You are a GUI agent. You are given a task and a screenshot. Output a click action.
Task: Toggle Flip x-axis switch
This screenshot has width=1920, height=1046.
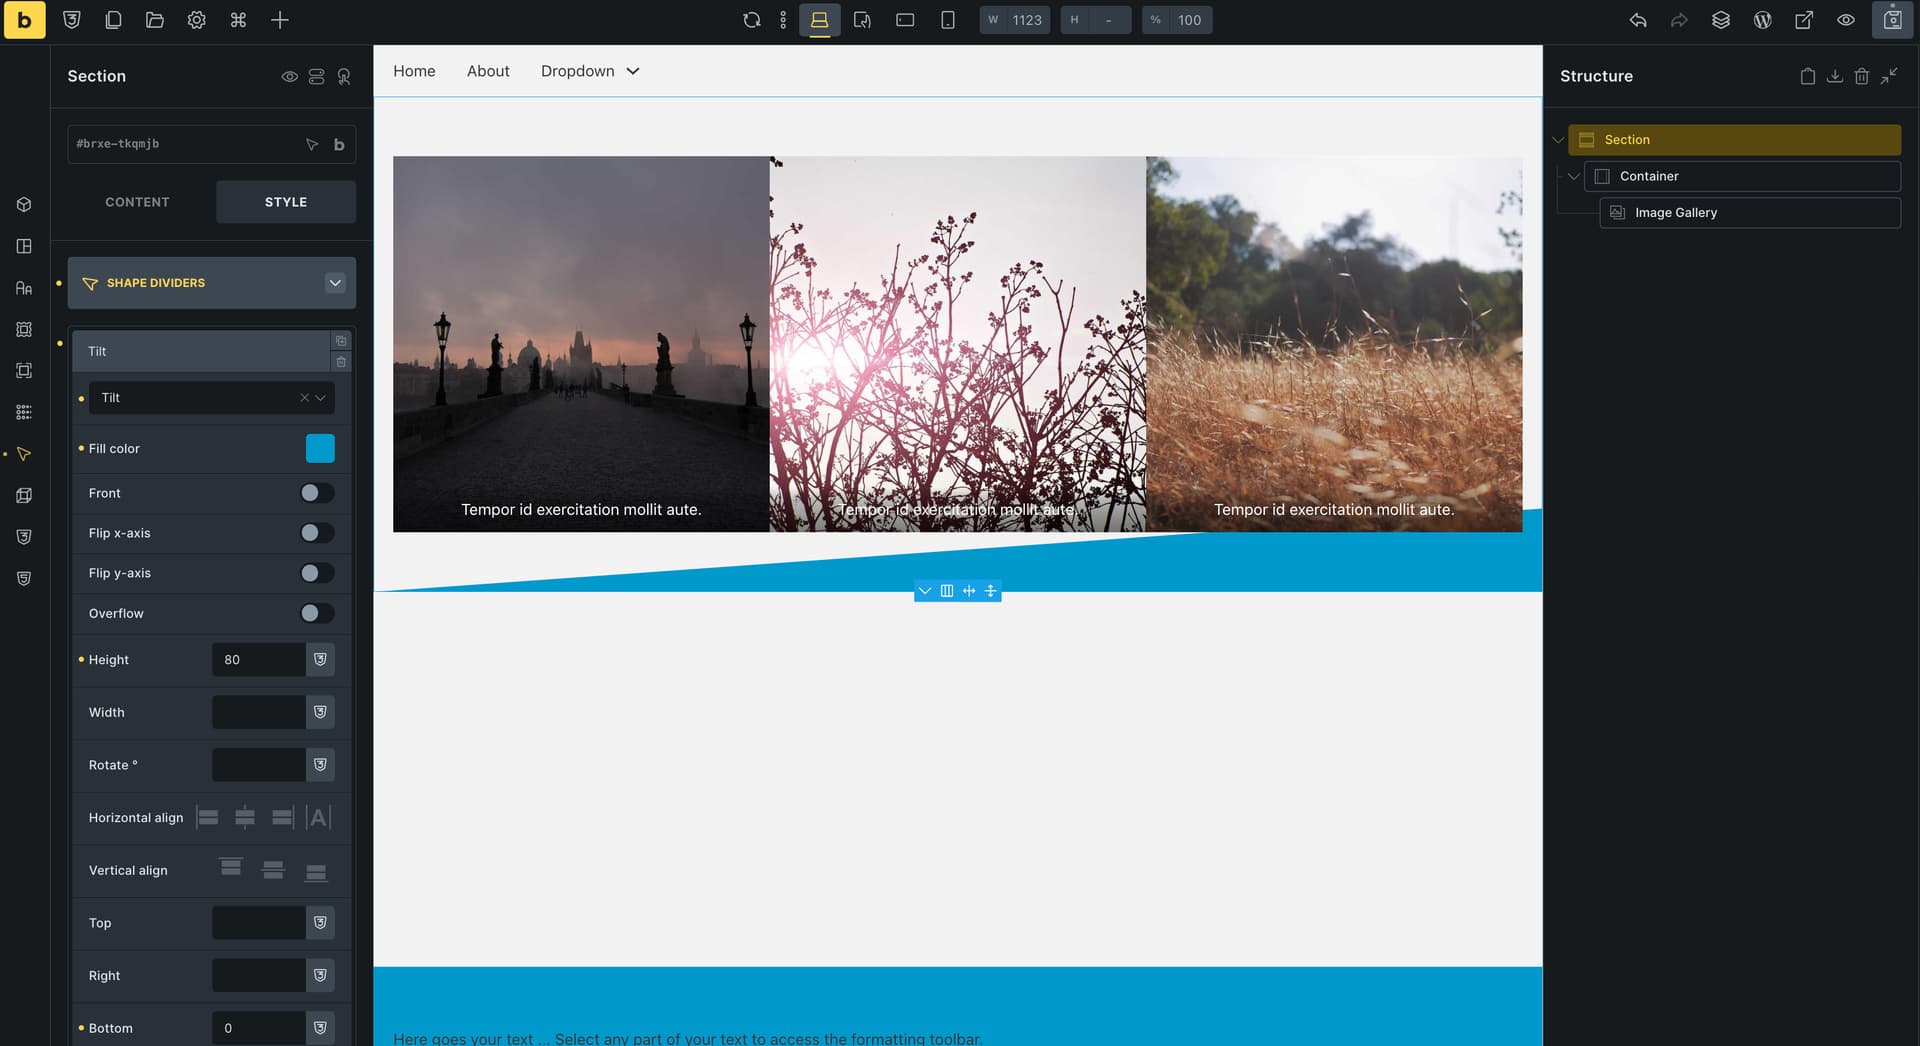317,533
